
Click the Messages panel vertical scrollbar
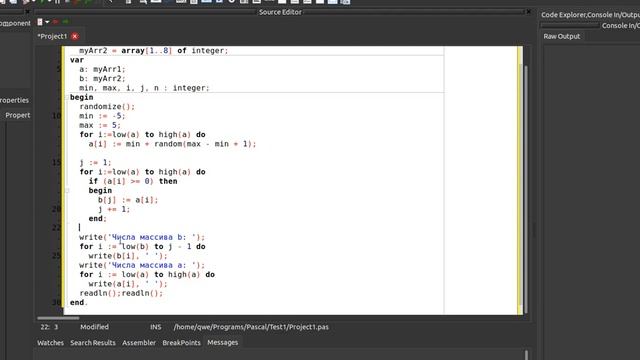pyautogui.click(x=526, y=355)
